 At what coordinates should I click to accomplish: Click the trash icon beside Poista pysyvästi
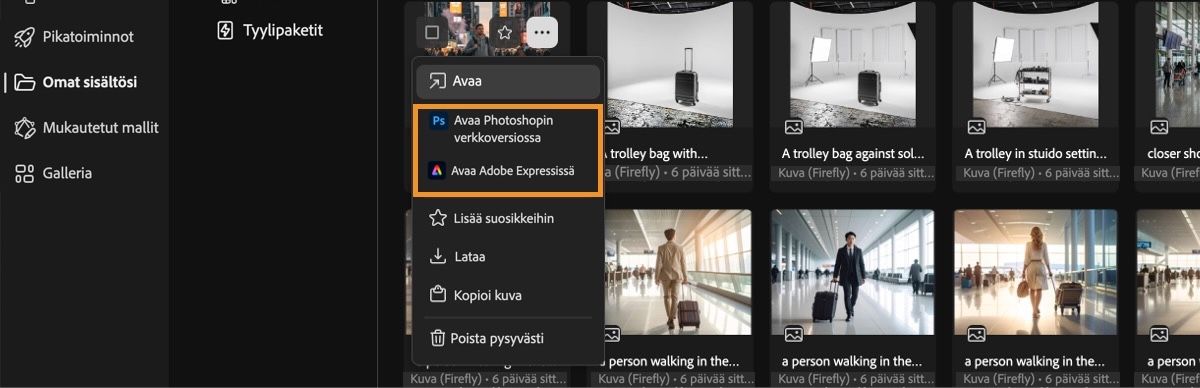[437, 338]
